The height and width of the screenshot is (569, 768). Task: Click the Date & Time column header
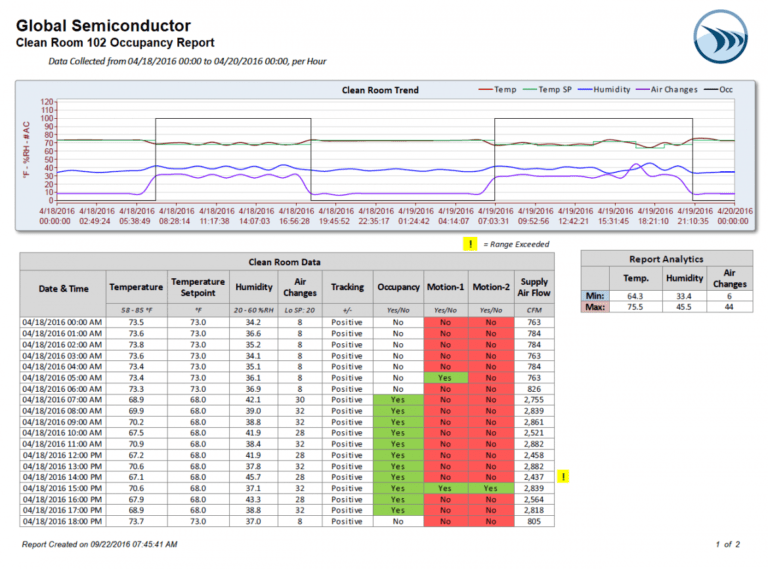click(x=63, y=288)
